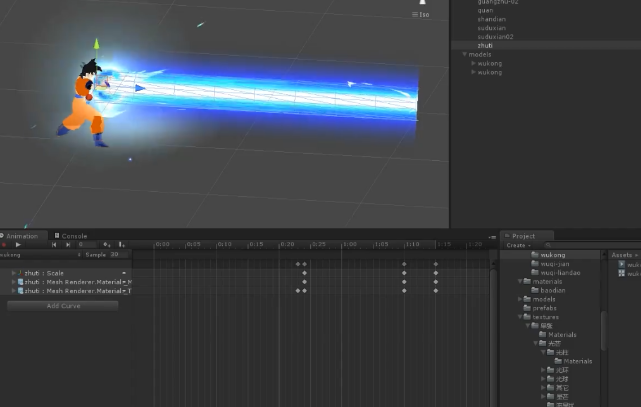Viewport: 641px width, 407px height.
Task: Select the Project tab
Action: [527, 236]
